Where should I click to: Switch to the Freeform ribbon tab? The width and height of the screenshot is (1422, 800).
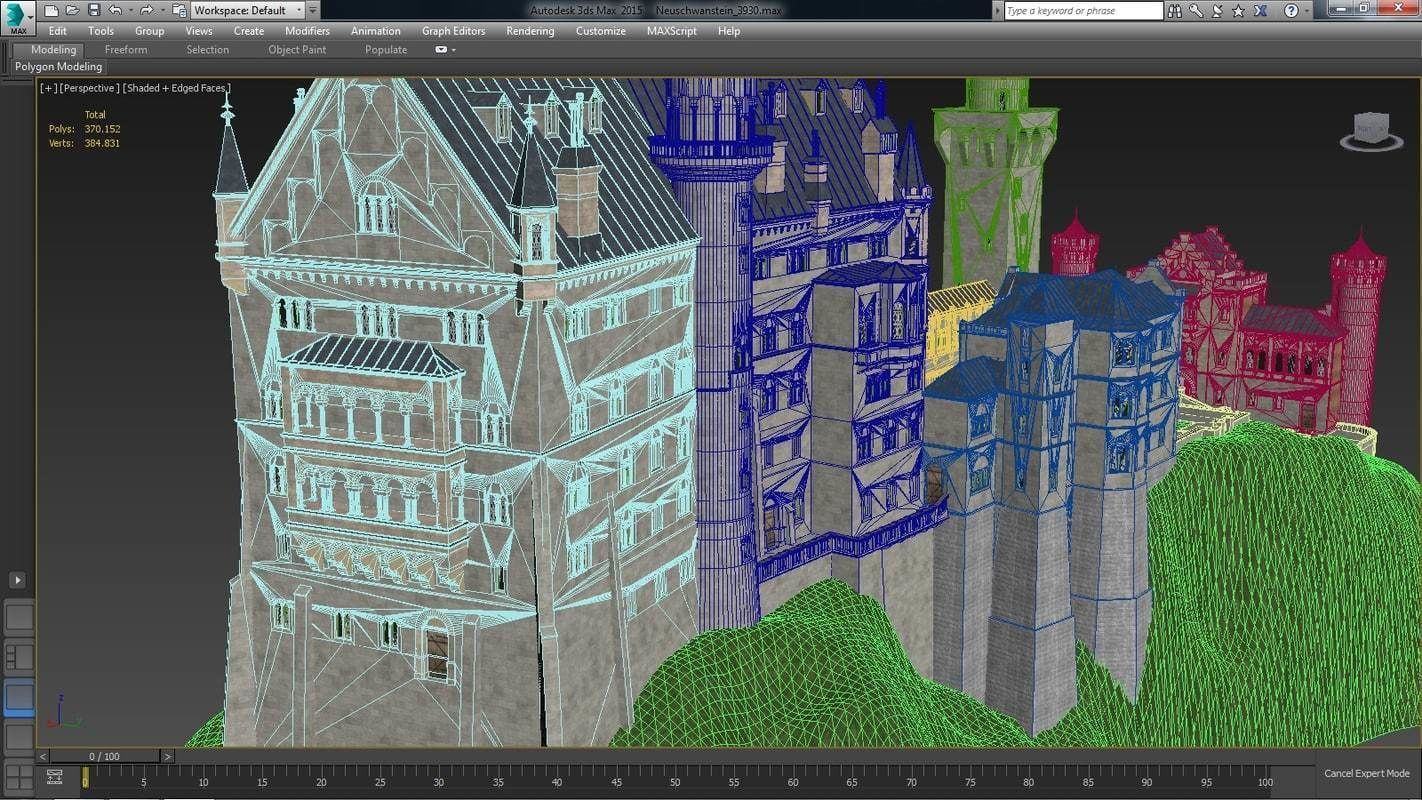pyautogui.click(x=126, y=49)
